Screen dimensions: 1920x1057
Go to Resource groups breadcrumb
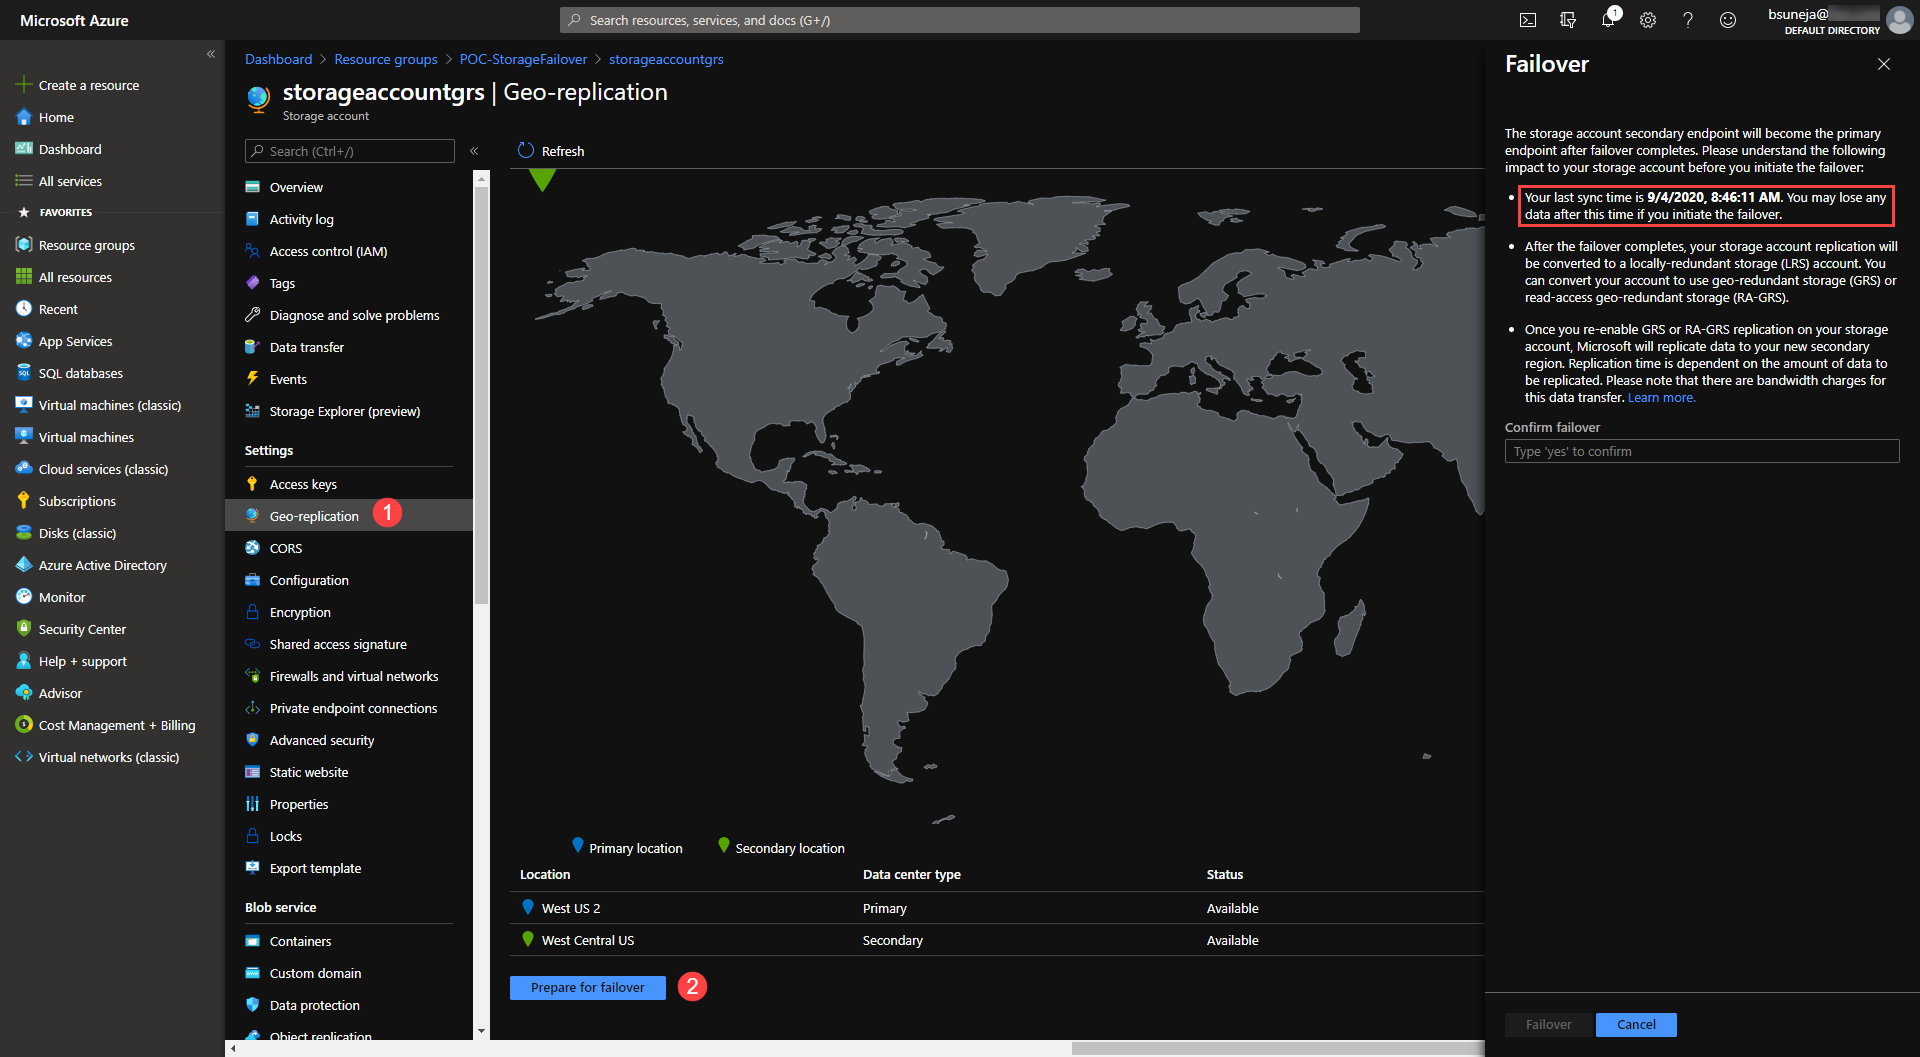tap(386, 59)
